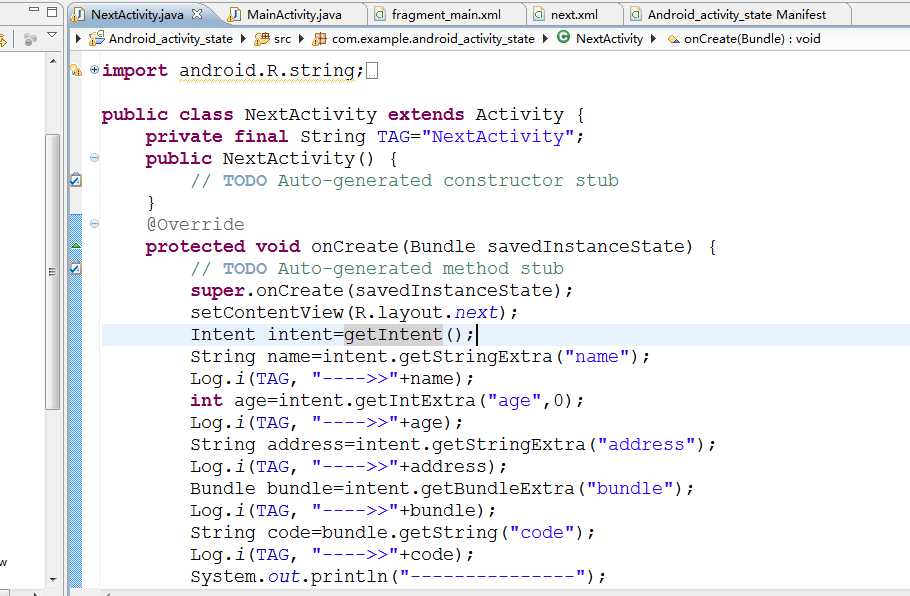Screen dimensions: 910x596
Task: Click the text 'import android.R.string;'
Action: pos(233,70)
